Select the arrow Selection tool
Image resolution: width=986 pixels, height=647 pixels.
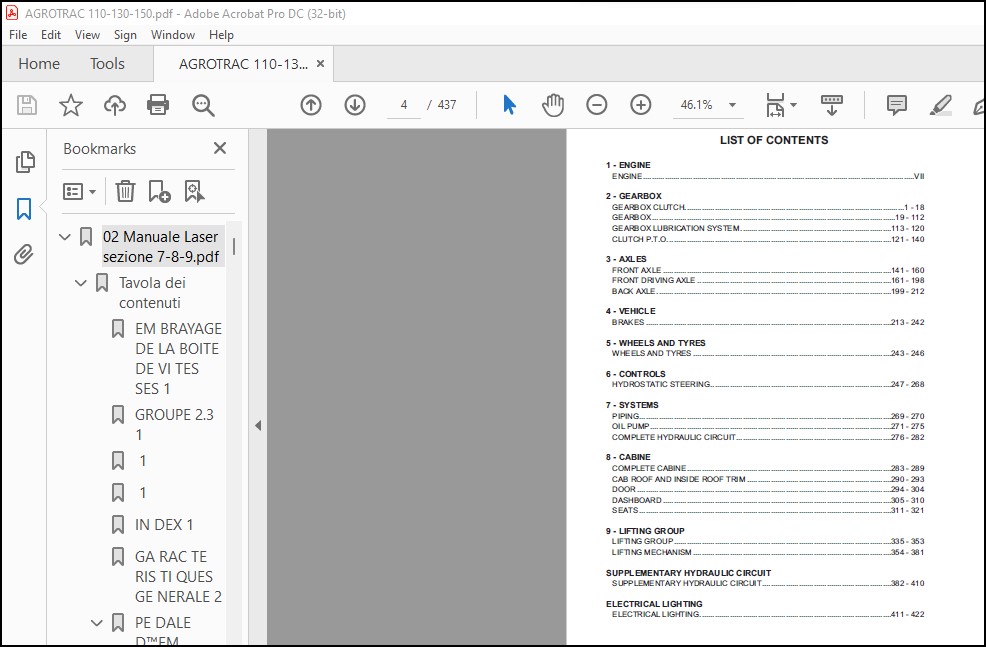click(509, 105)
